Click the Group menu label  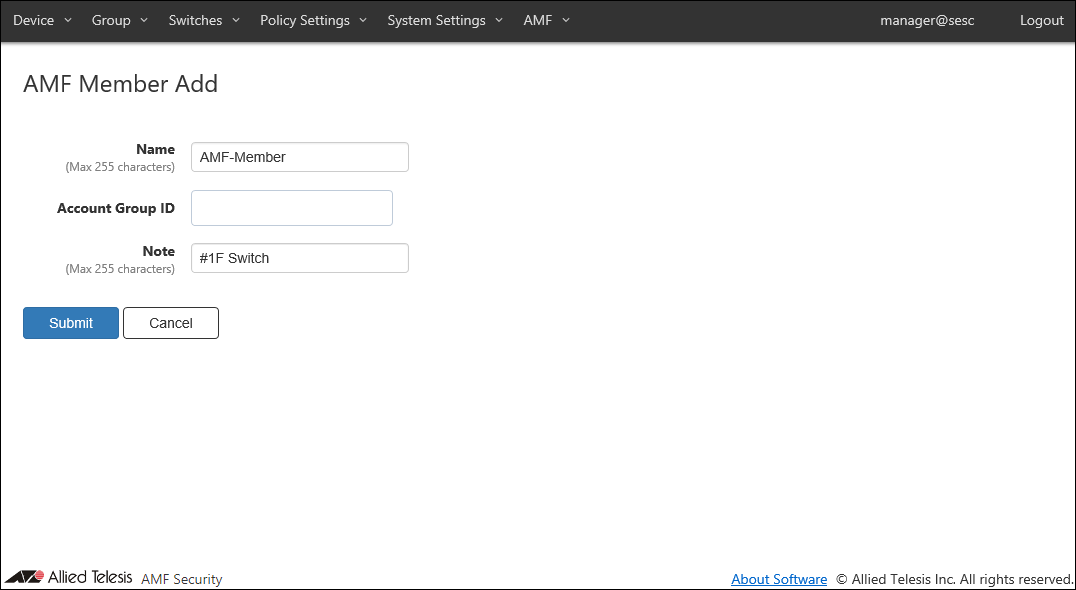coord(111,20)
